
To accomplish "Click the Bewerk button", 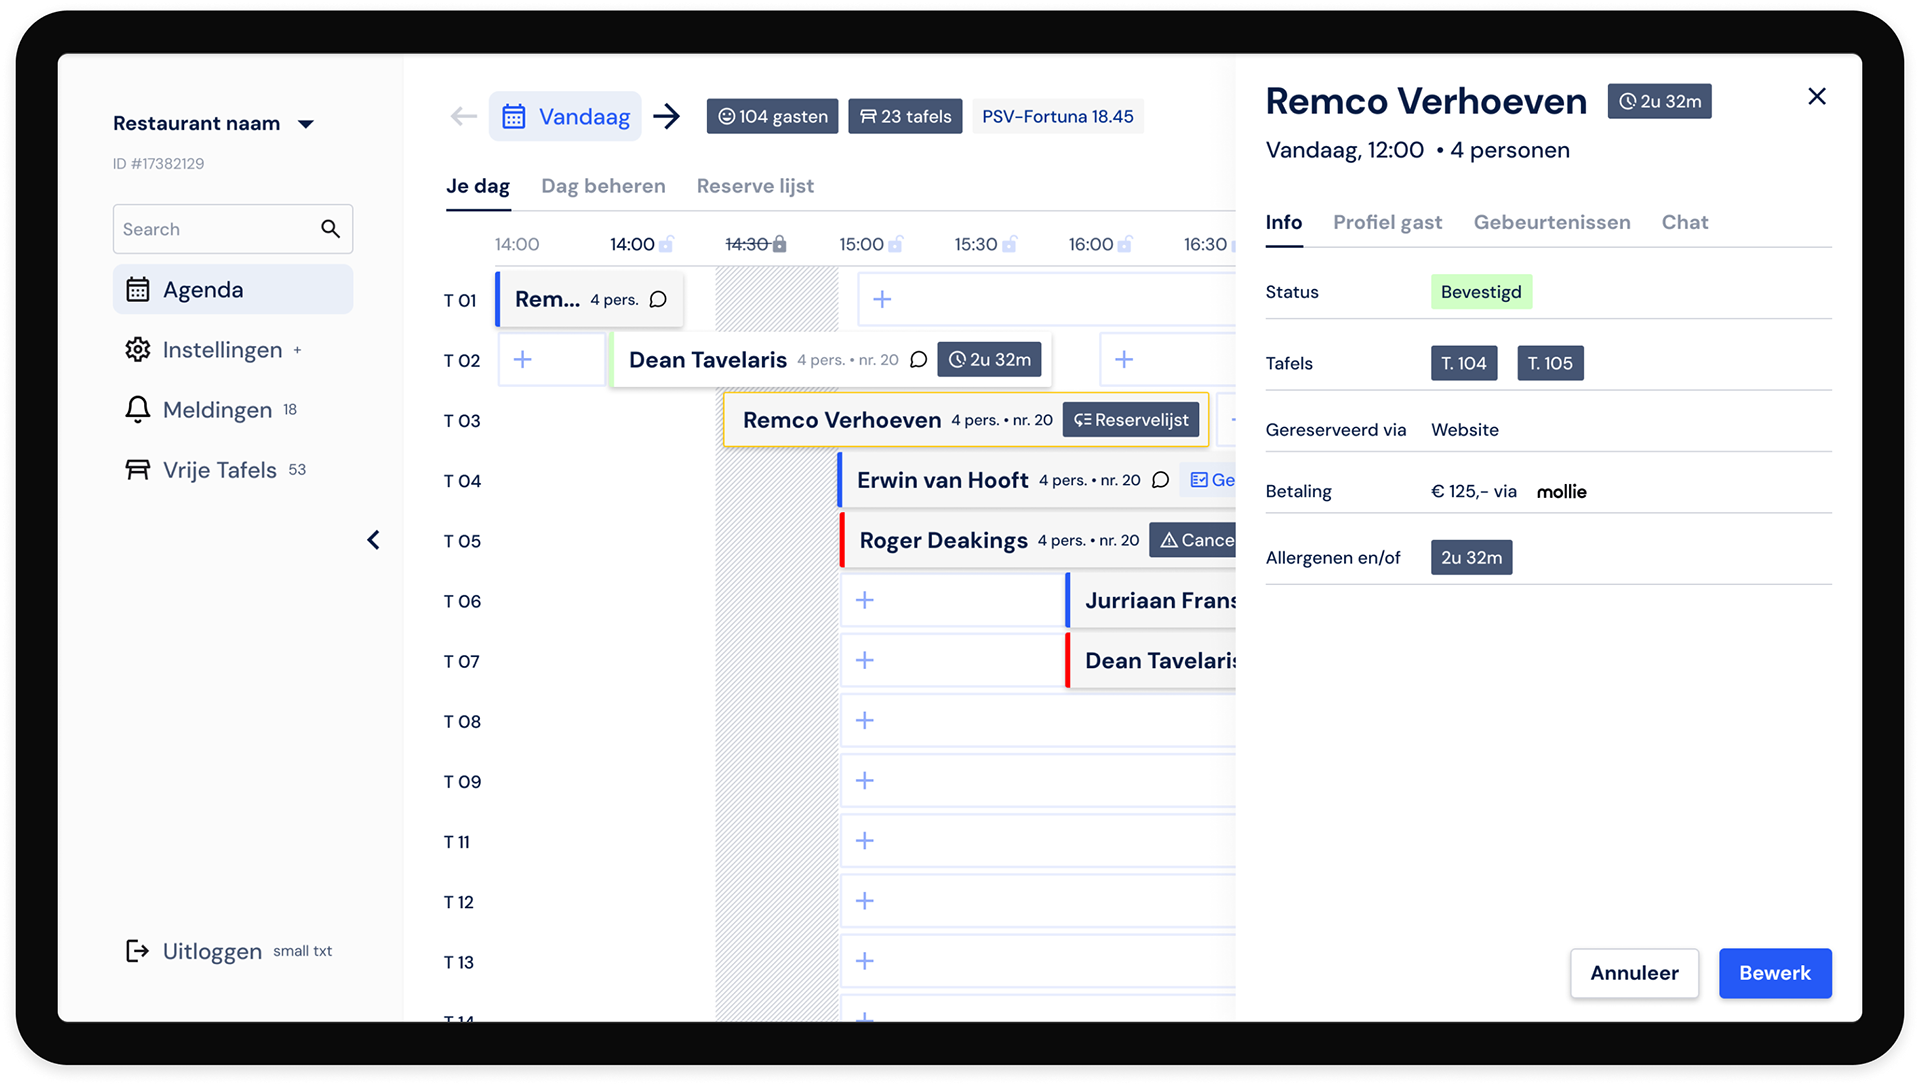I will pyautogui.click(x=1774, y=973).
